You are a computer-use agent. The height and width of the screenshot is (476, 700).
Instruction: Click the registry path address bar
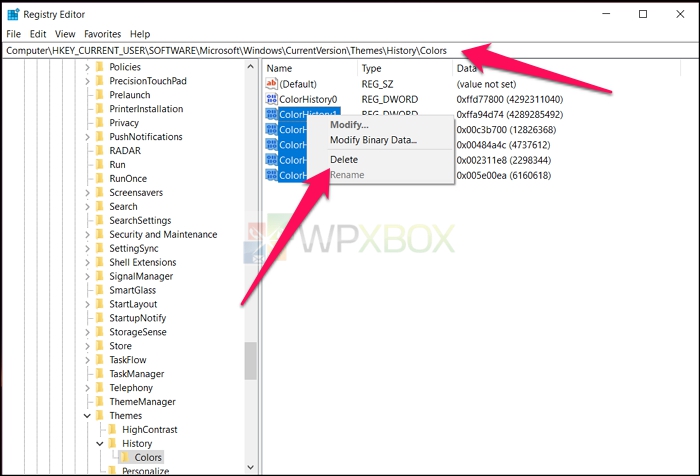(350, 50)
